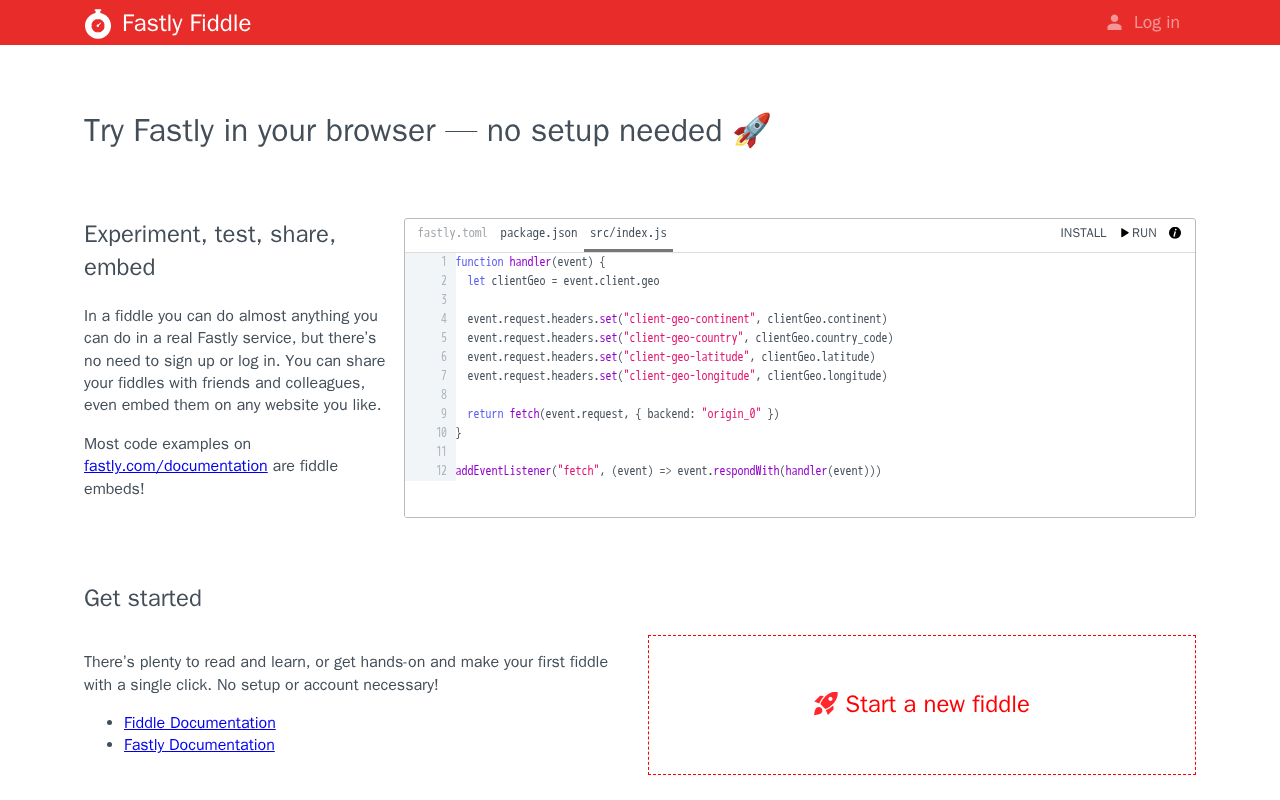Open the package.json tab

pyautogui.click(x=538, y=233)
